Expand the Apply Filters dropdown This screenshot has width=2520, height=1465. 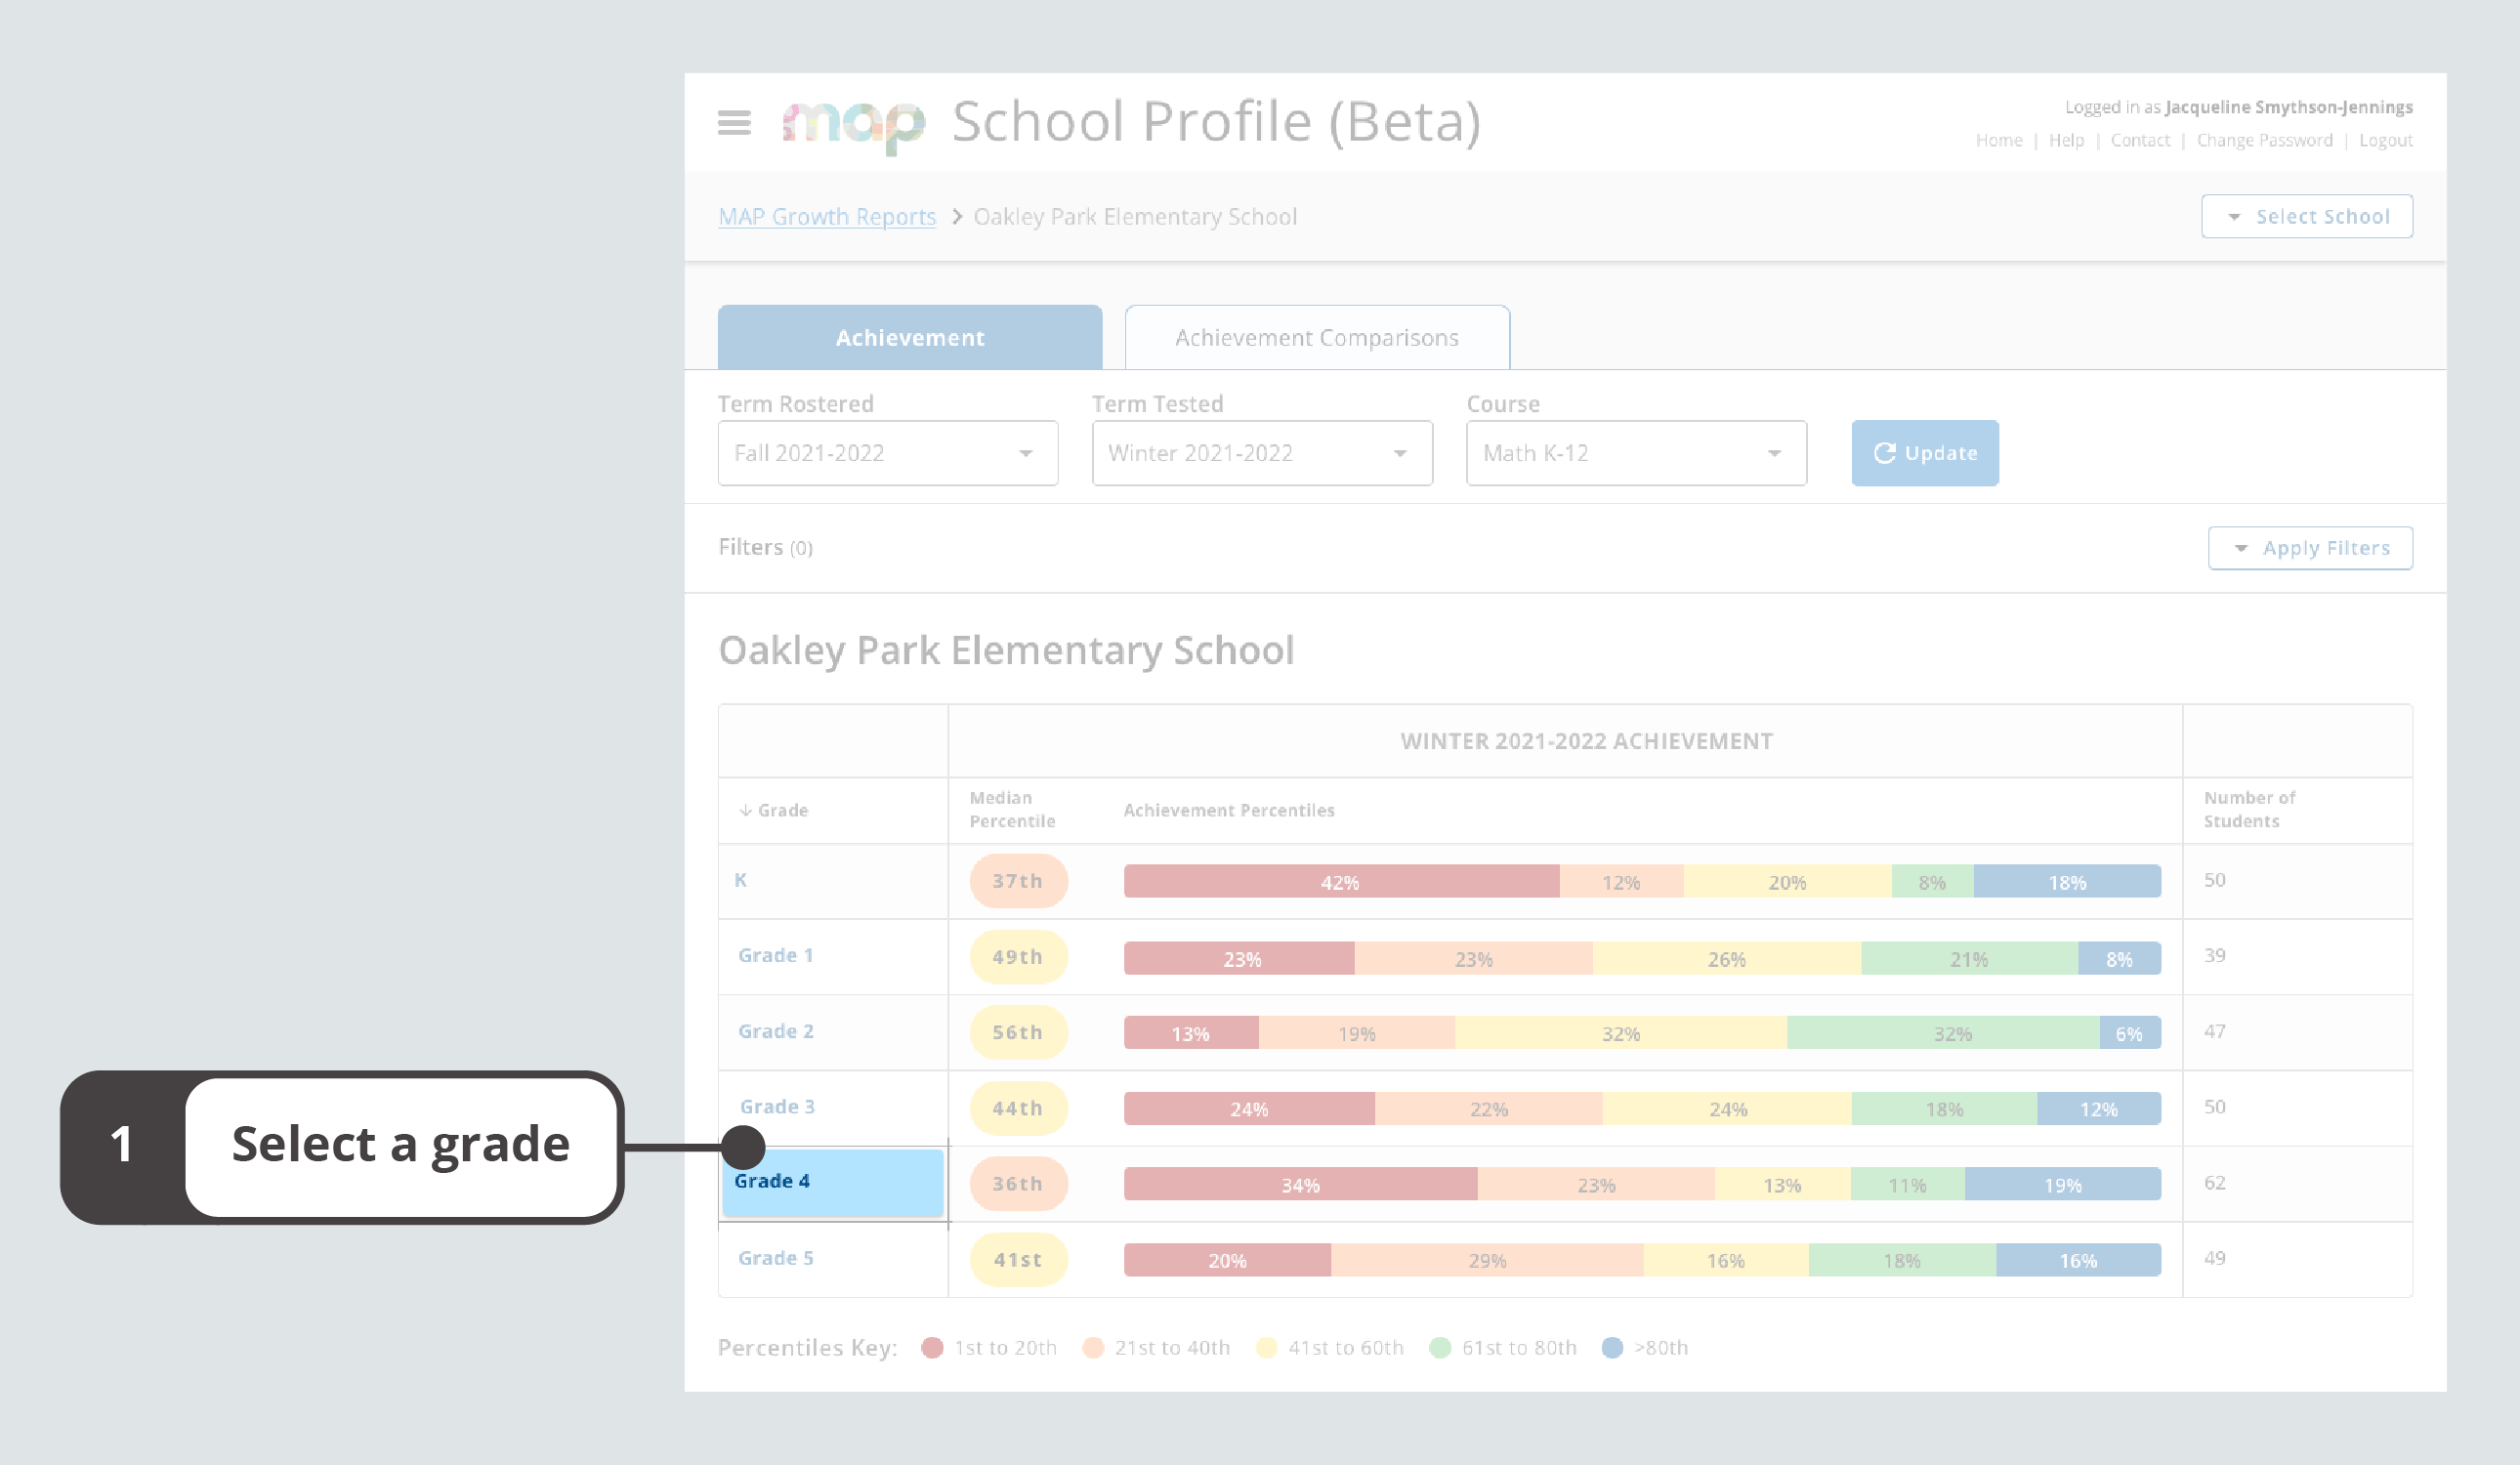pyautogui.click(x=2310, y=548)
